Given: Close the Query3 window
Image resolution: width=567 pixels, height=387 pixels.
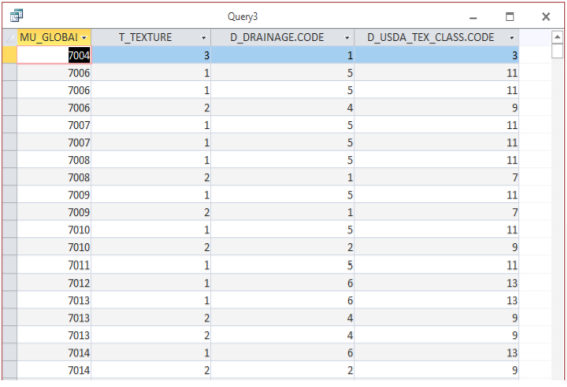Looking at the screenshot, I should [546, 17].
